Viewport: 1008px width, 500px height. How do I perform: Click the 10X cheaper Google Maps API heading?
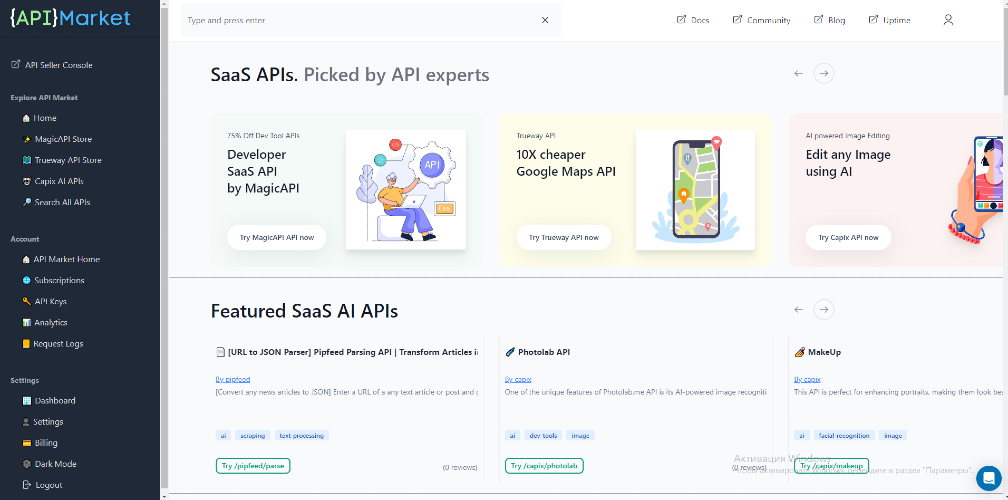(566, 163)
